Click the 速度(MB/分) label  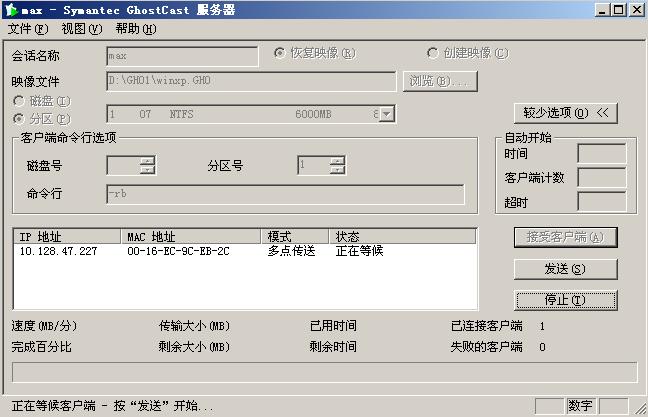tap(44, 326)
